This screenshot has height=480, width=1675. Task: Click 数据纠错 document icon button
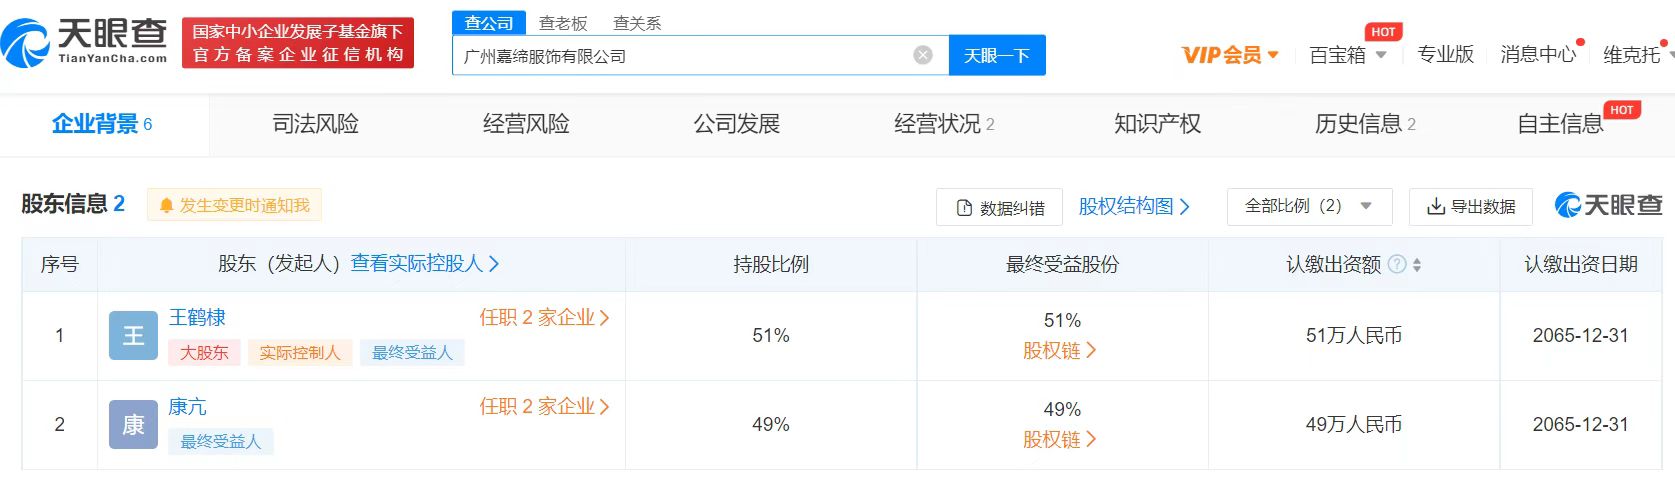(999, 207)
